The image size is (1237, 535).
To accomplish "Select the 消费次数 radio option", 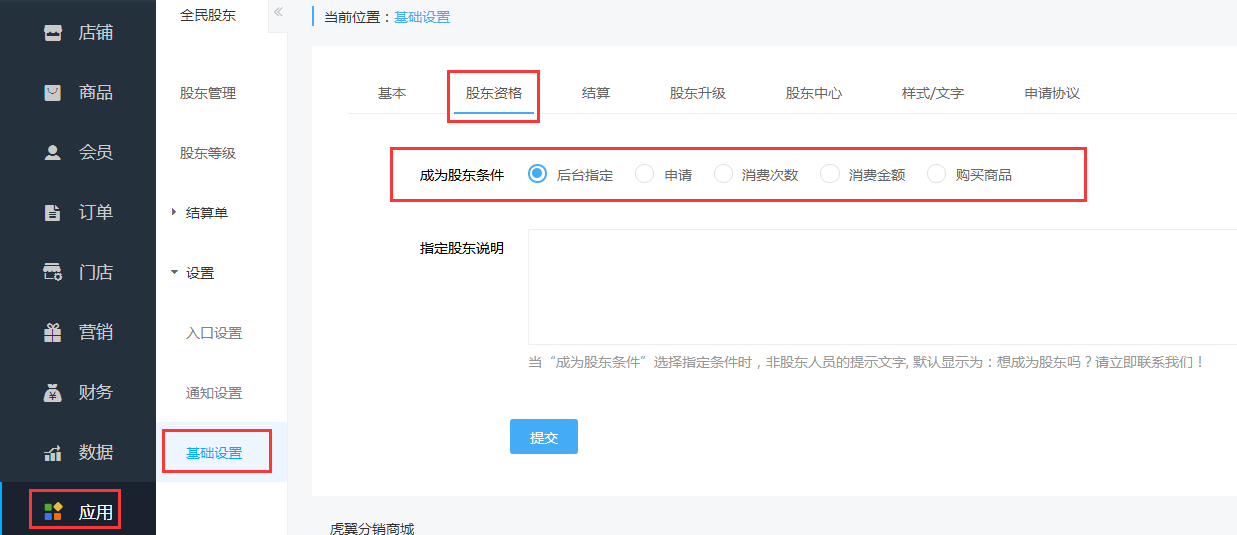I will point(723,174).
